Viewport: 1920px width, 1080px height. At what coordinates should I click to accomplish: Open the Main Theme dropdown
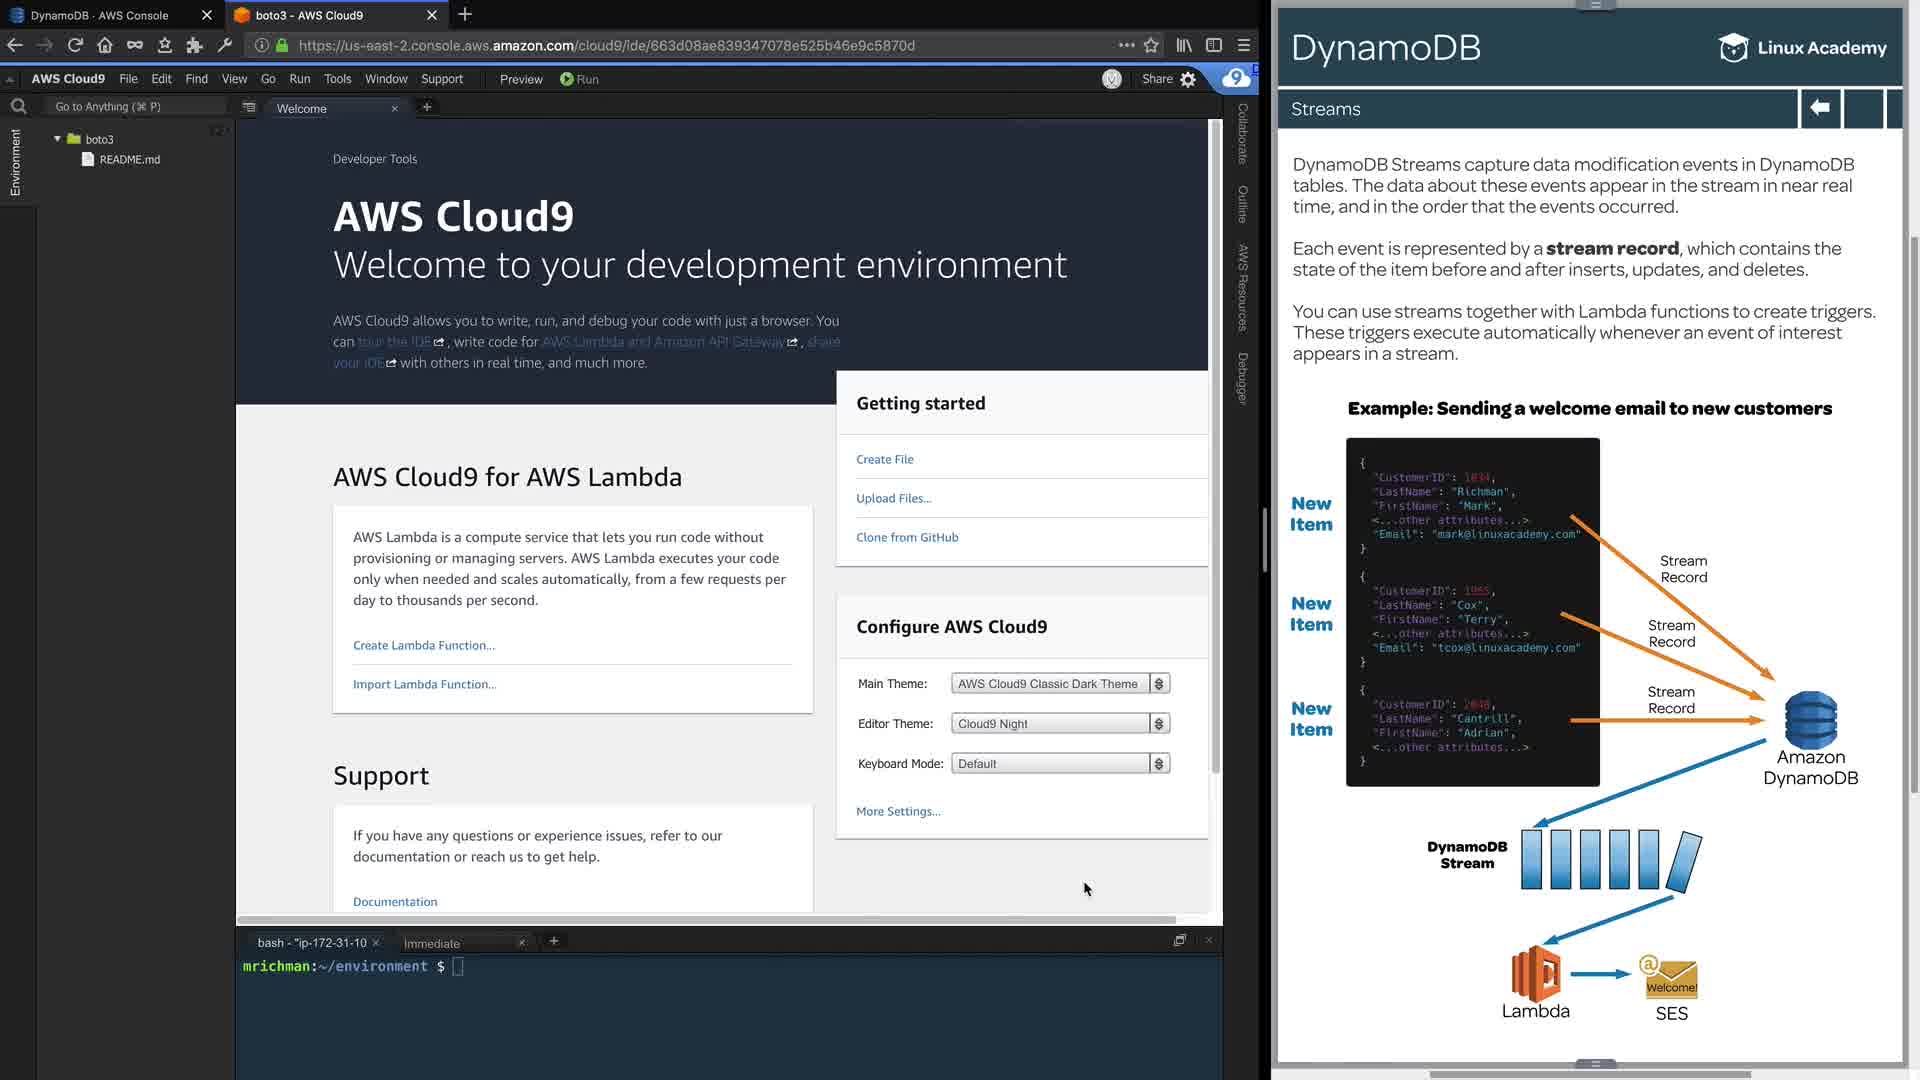[1060, 684]
